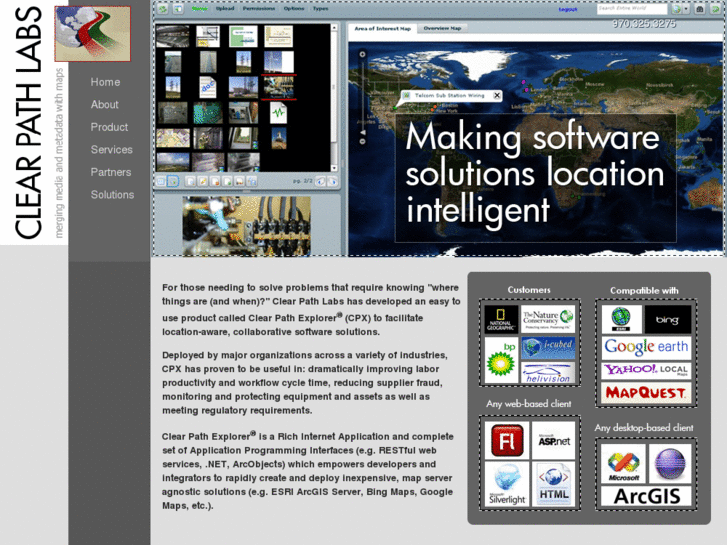
Task: Click the Partners navigation link
Action: [111, 172]
